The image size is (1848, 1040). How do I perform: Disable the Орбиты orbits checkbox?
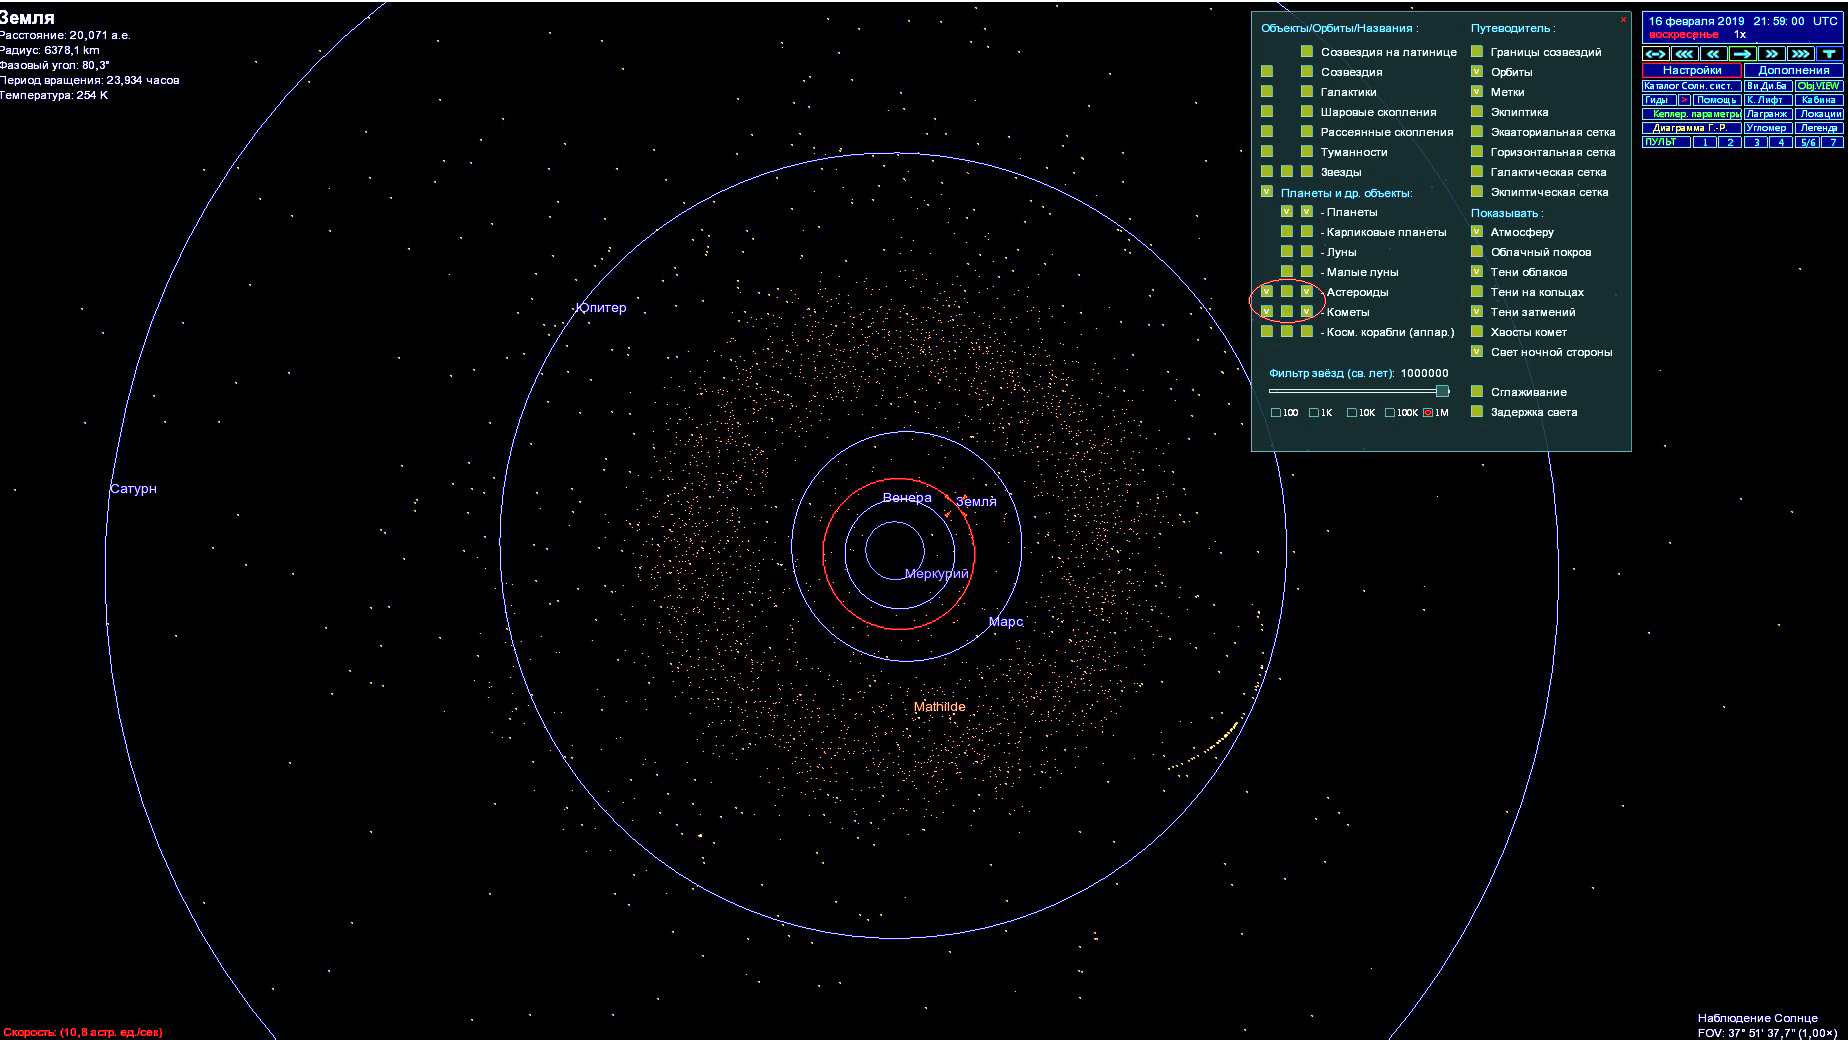click(x=1477, y=72)
